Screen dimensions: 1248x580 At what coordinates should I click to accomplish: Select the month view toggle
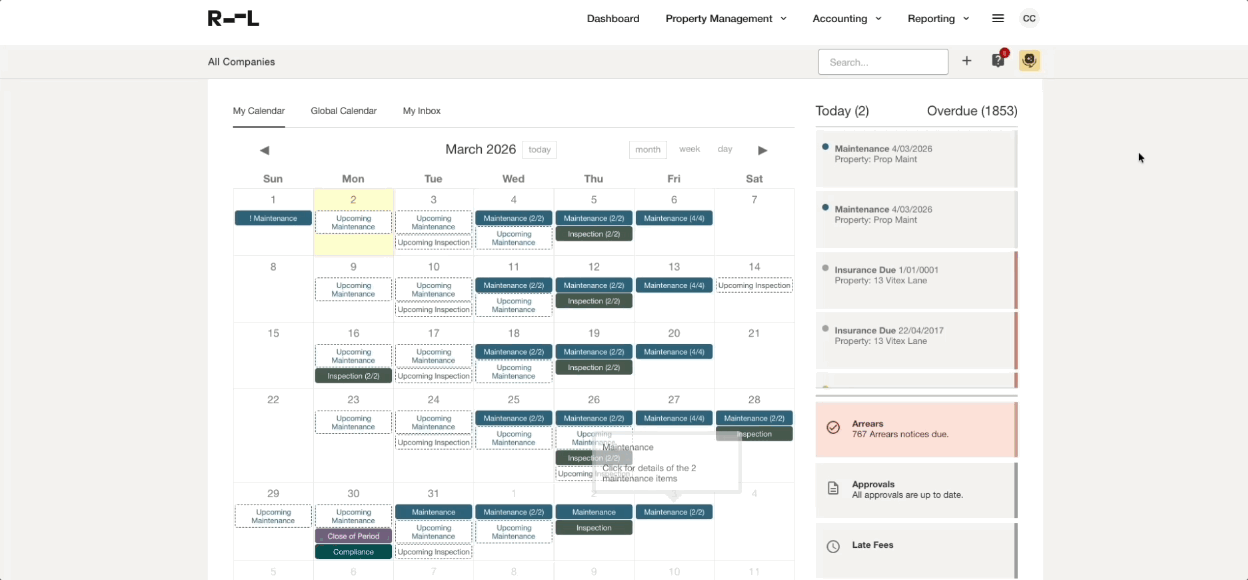pos(648,150)
